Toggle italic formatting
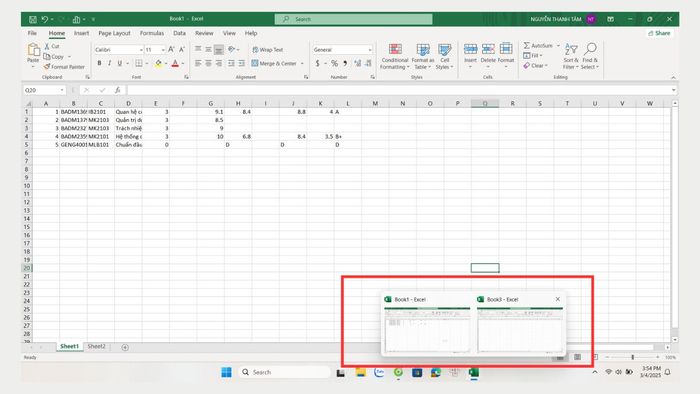Viewport: 700px width, 394px height. (x=109, y=63)
